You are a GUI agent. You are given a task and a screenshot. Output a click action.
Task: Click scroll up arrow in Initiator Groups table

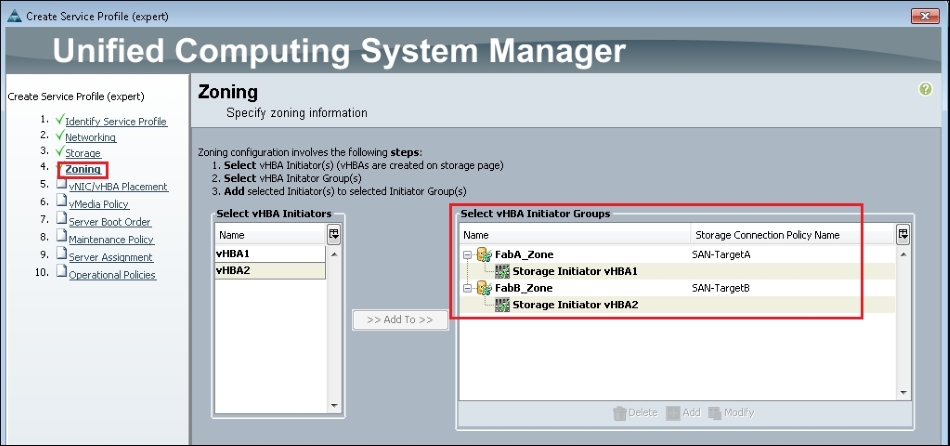coord(904,253)
